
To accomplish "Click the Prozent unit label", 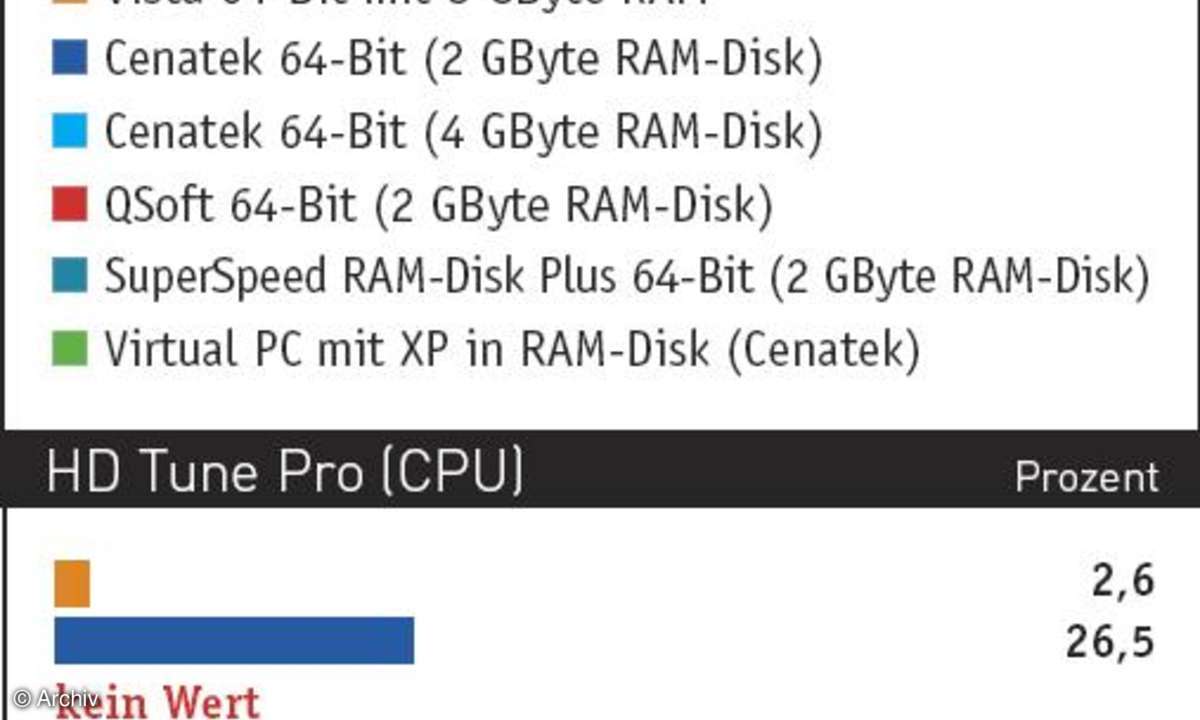I will 1087,477.
